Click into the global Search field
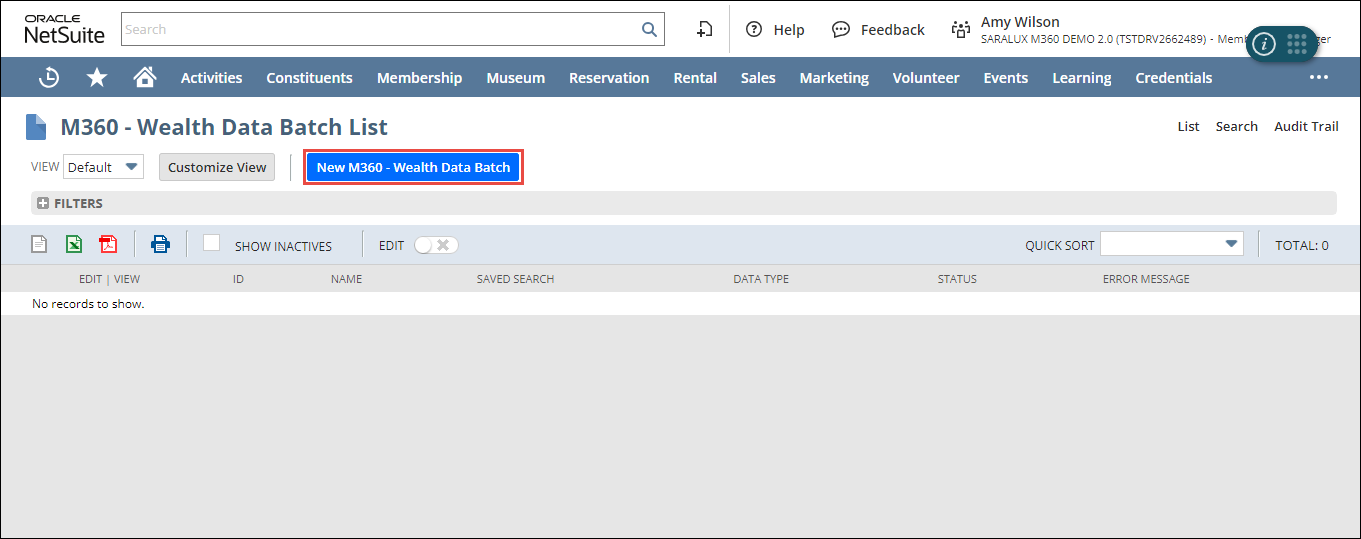The height and width of the screenshot is (539, 1361). click(380, 29)
